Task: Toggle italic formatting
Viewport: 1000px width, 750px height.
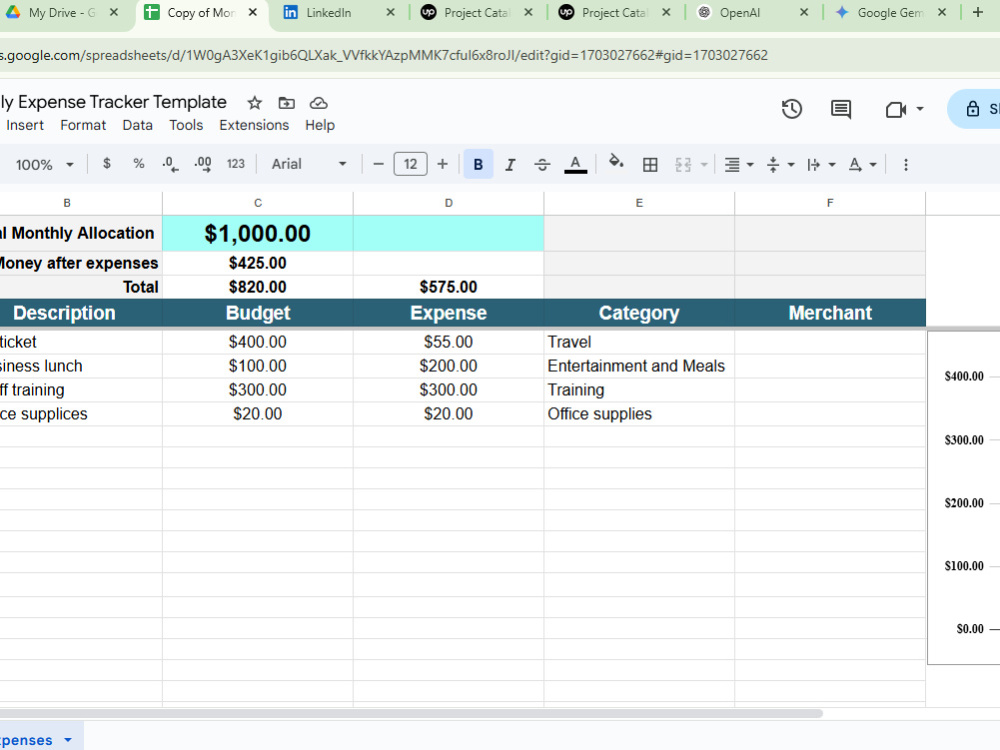Action: [510, 165]
